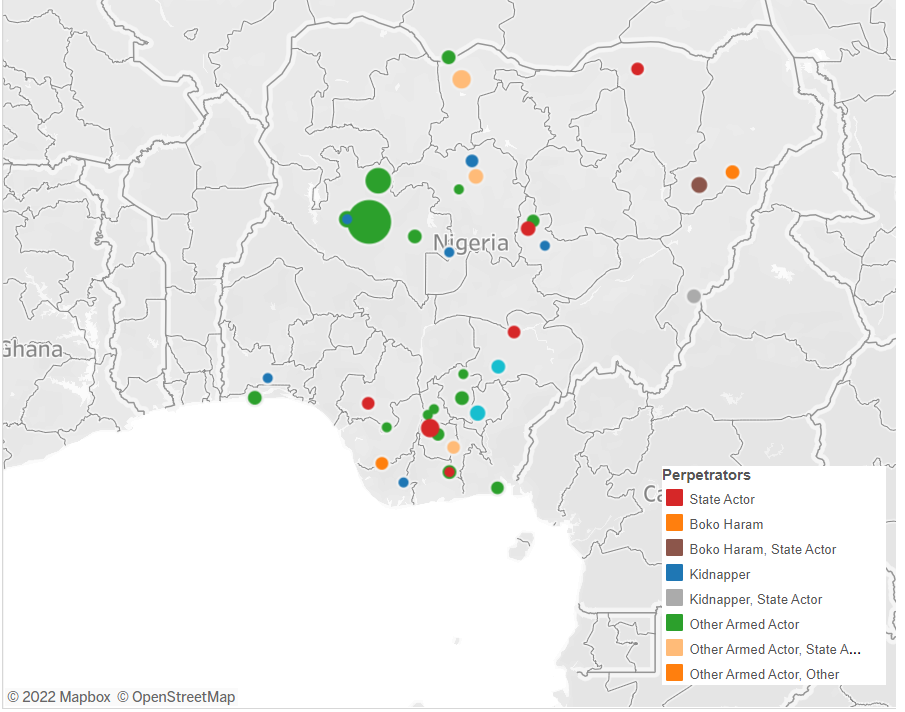Select the red State Actor marker near top right
Viewport: 905px width, 712px height.
[637, 68]
